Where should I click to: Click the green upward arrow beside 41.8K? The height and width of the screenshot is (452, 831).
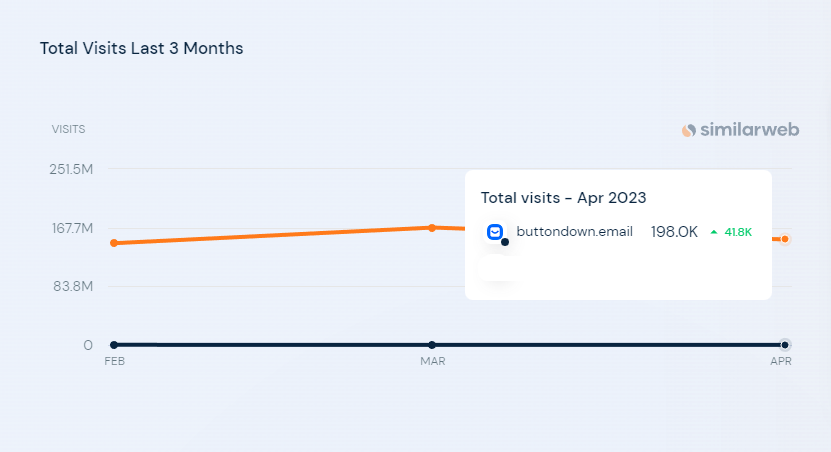(x=714, y=232)
